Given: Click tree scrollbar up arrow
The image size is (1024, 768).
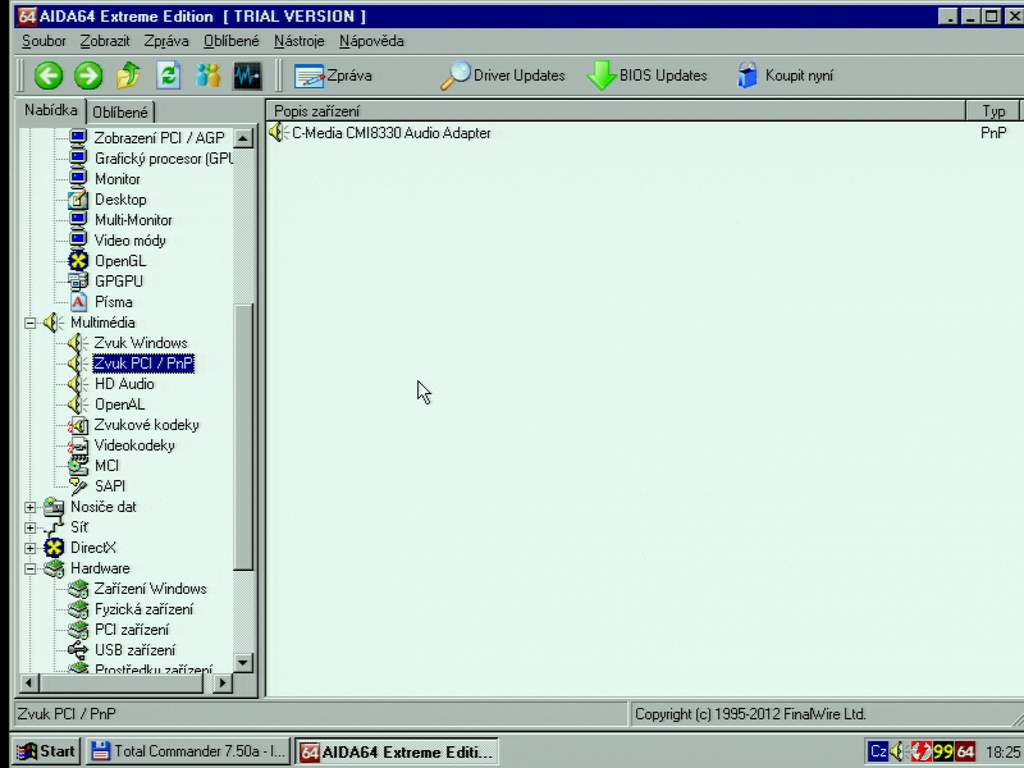Looking at the screenshot, I should click(242, 138).
